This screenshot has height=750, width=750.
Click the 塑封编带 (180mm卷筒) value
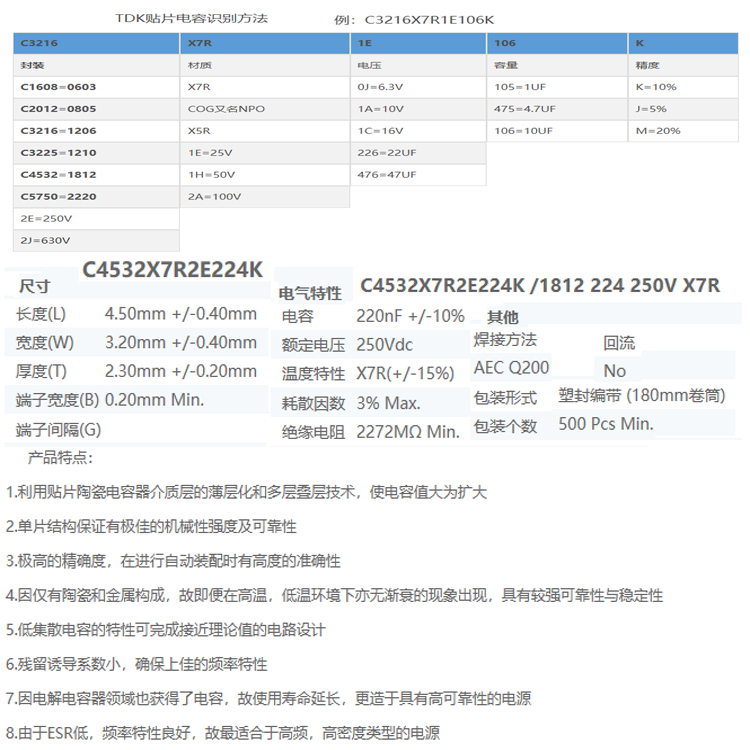point(642,396)
